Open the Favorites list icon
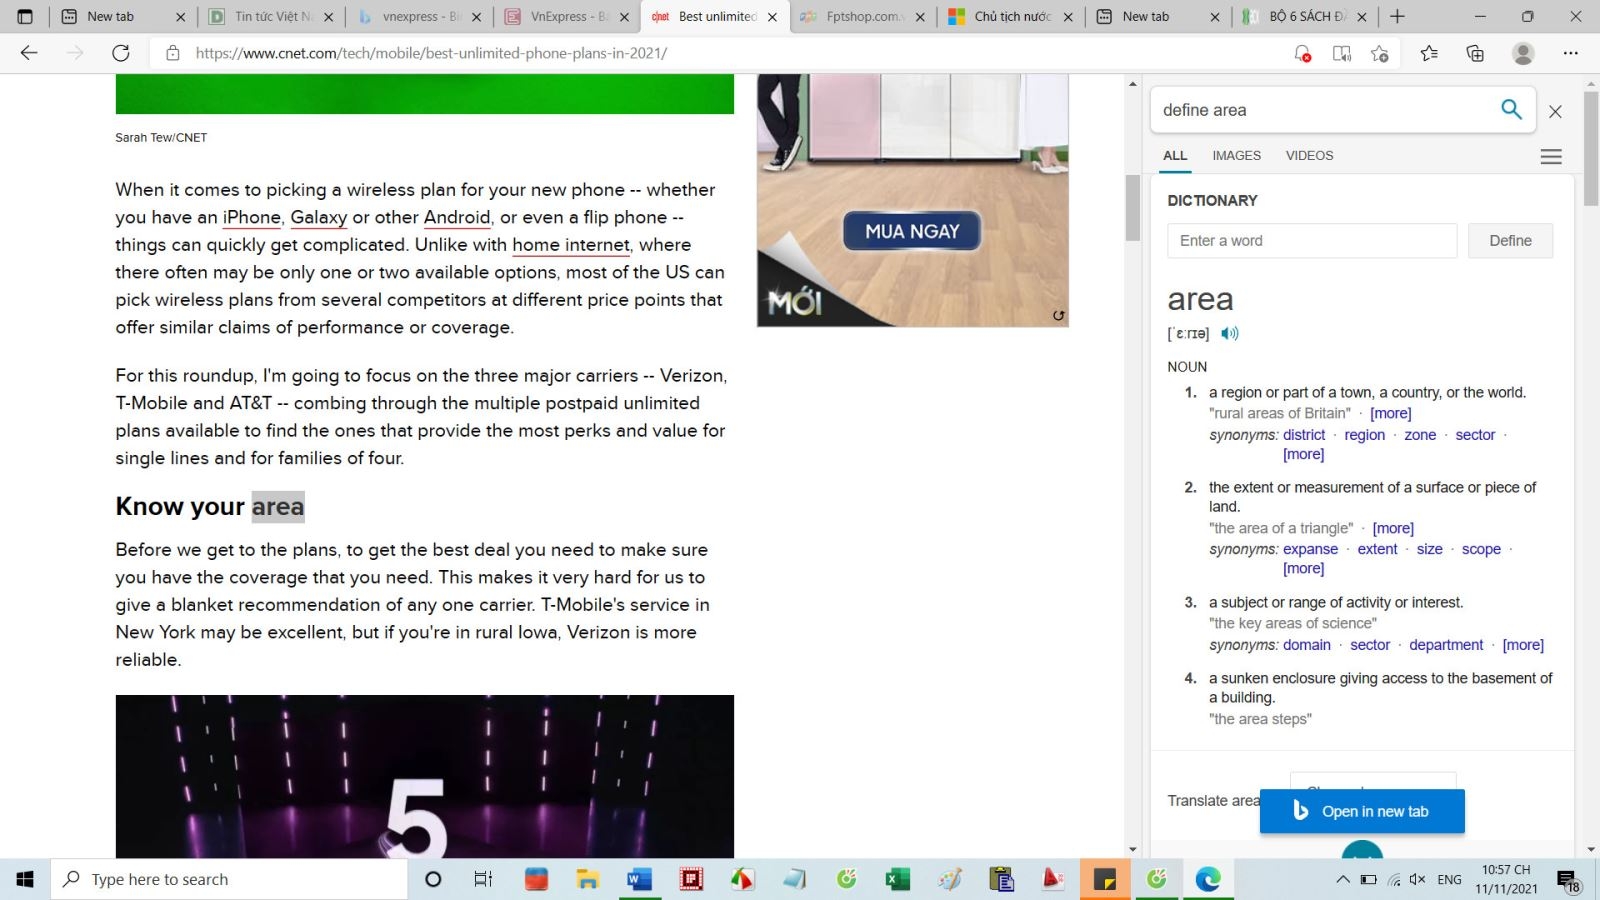This screenshot has height=900, width=1600. pyautogui.click(x=1429, y=53)
